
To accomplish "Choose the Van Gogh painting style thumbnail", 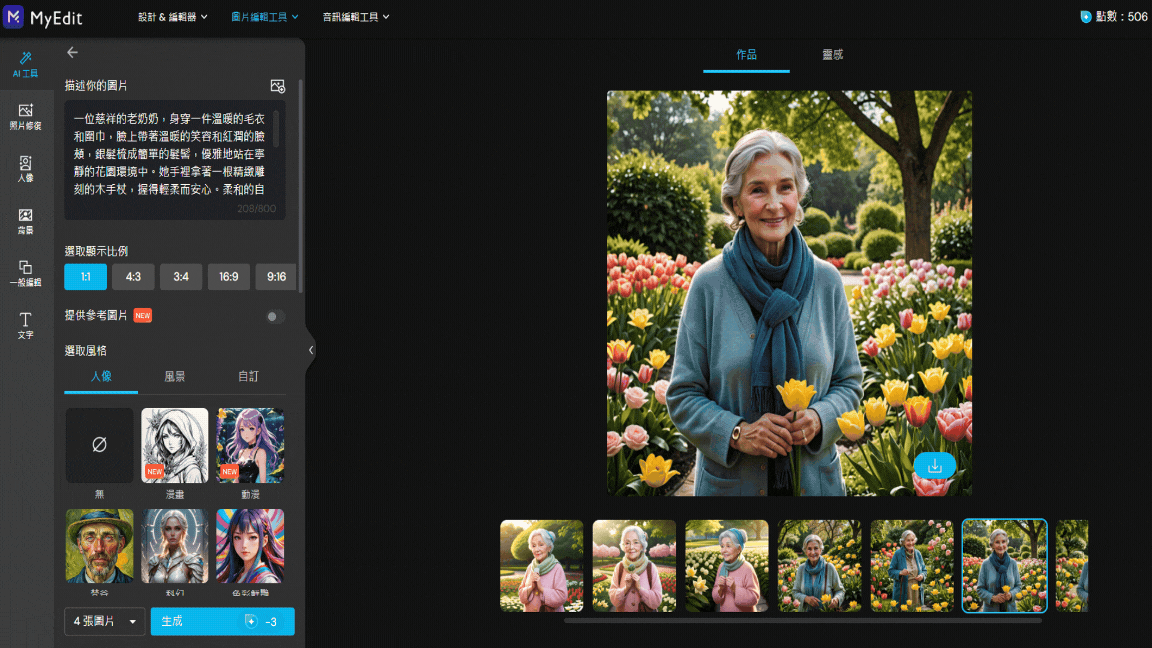I will [x=99, y=546].
